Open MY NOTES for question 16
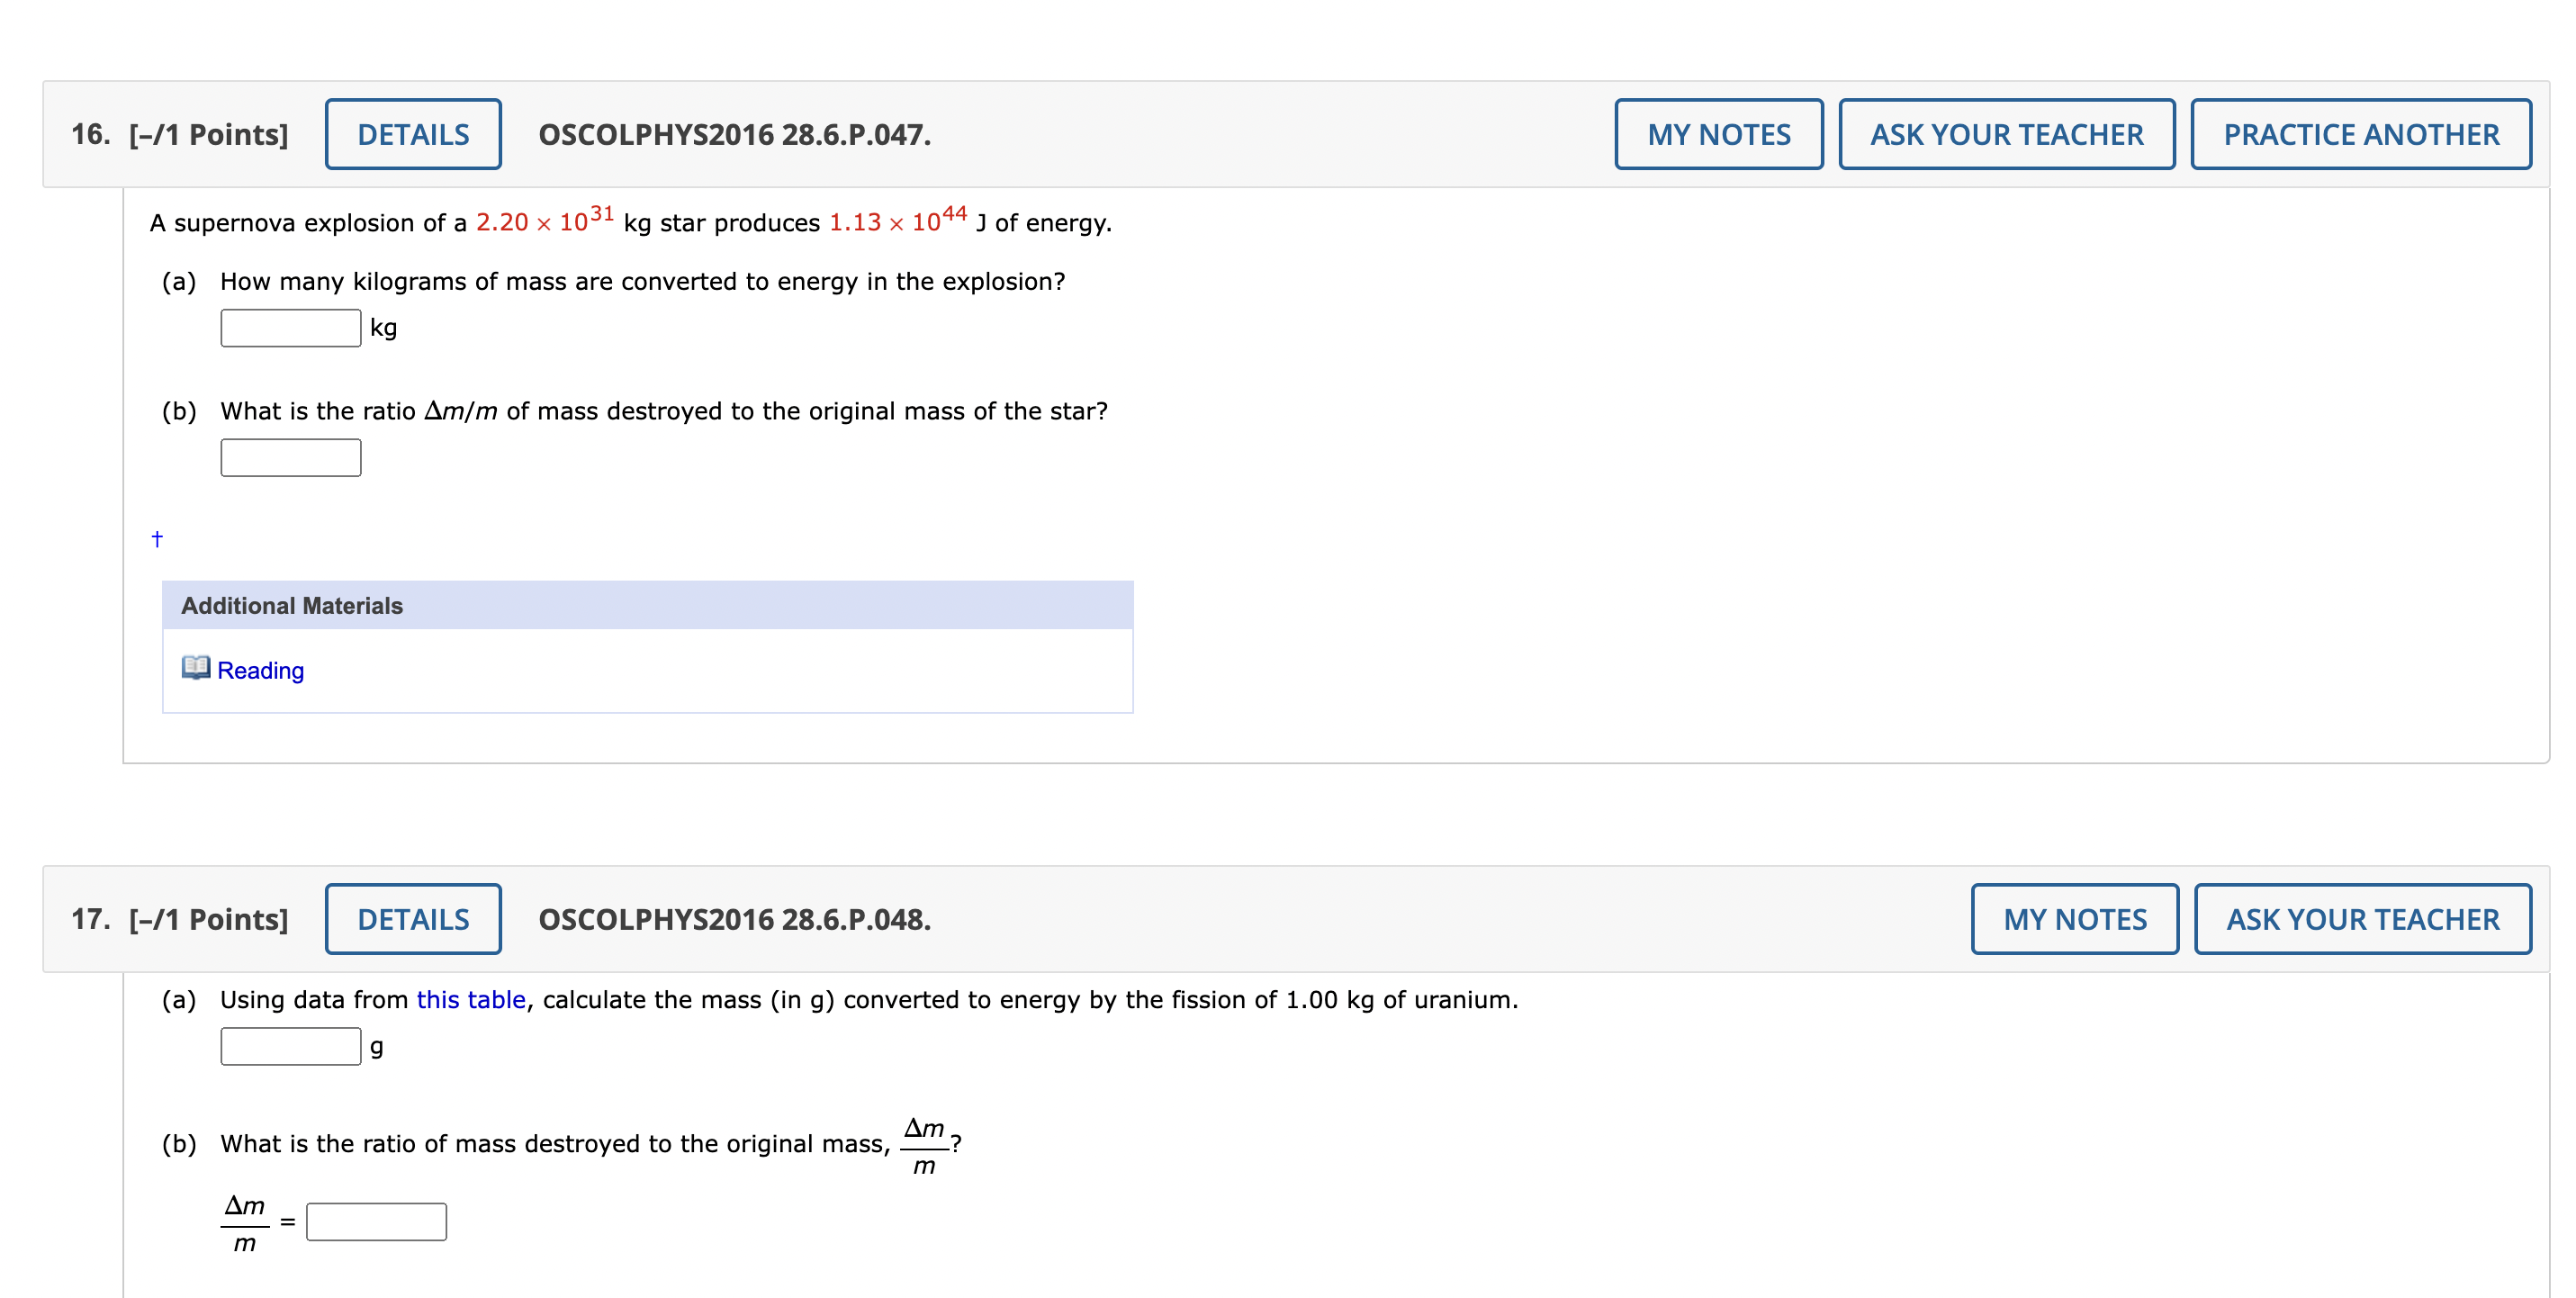The image size is (2576, 1298). (x=1718, y=133)
